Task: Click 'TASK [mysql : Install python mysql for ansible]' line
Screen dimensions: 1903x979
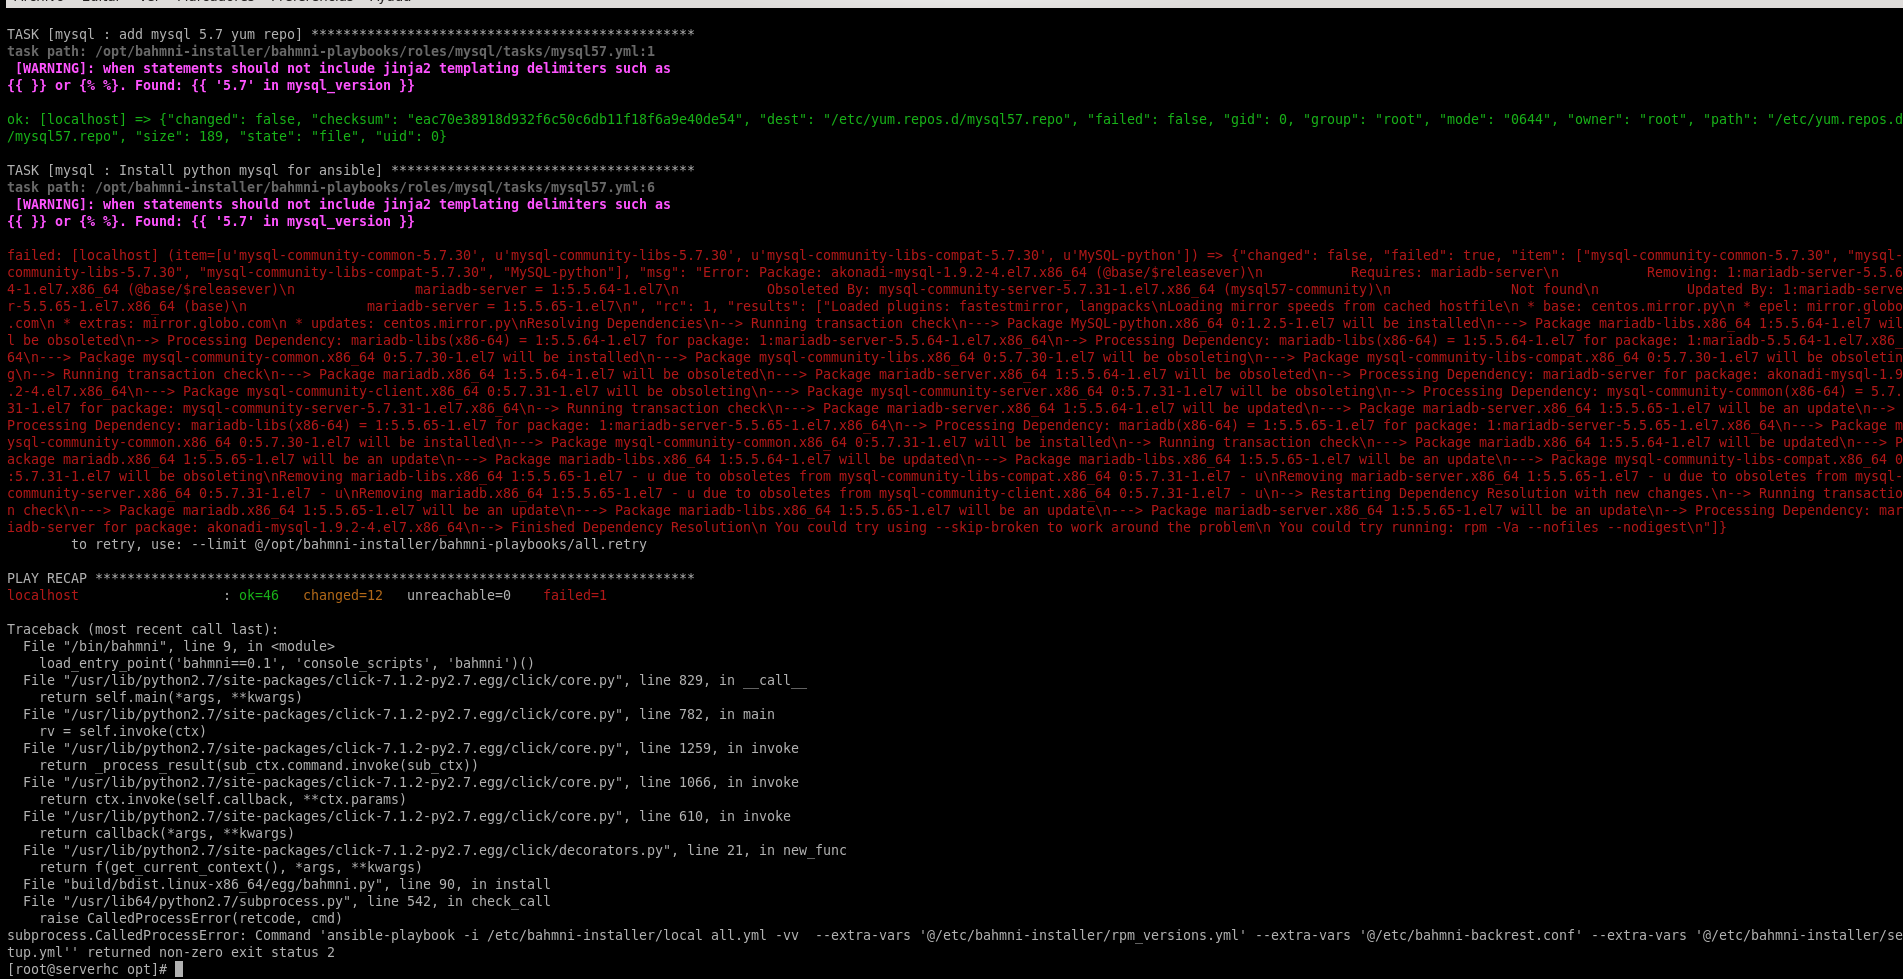Action: [194, 170]
